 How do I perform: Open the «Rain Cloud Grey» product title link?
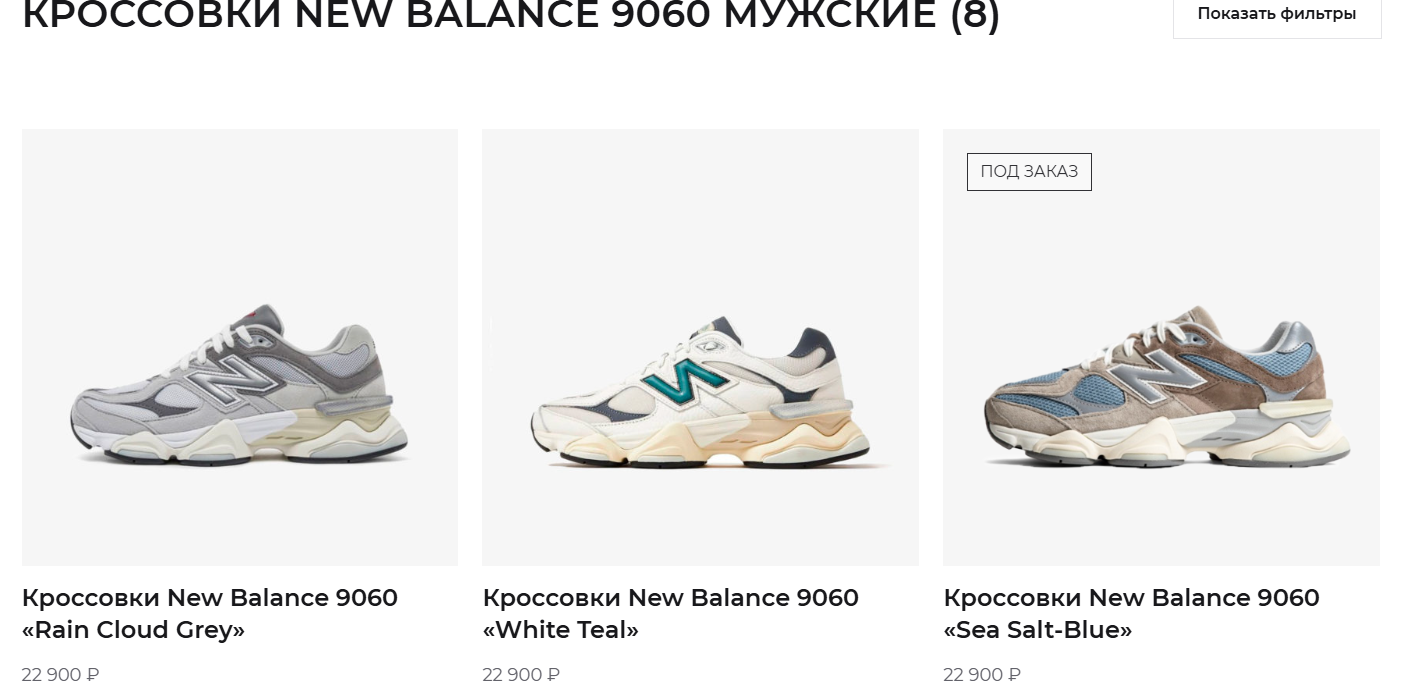[x=210, y=613]
